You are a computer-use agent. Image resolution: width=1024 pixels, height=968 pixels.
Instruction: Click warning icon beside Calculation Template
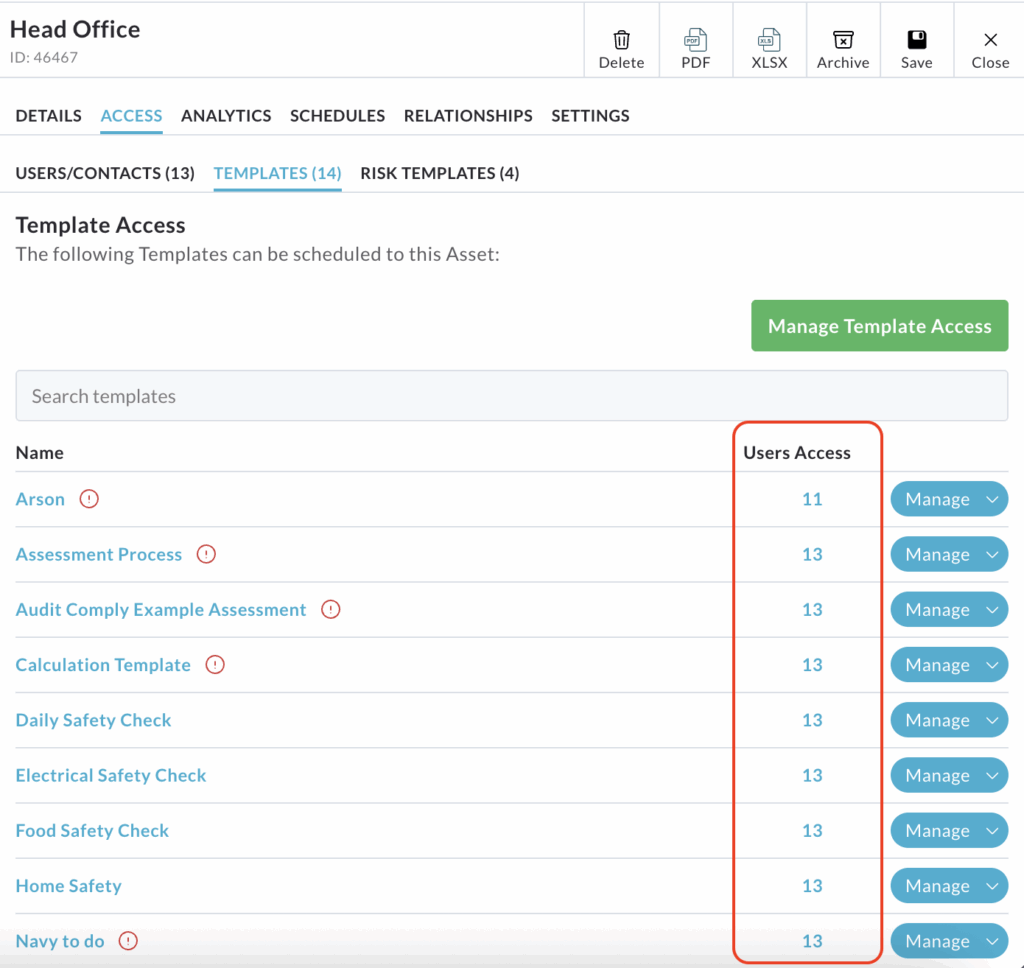click(x=215, y=665)
